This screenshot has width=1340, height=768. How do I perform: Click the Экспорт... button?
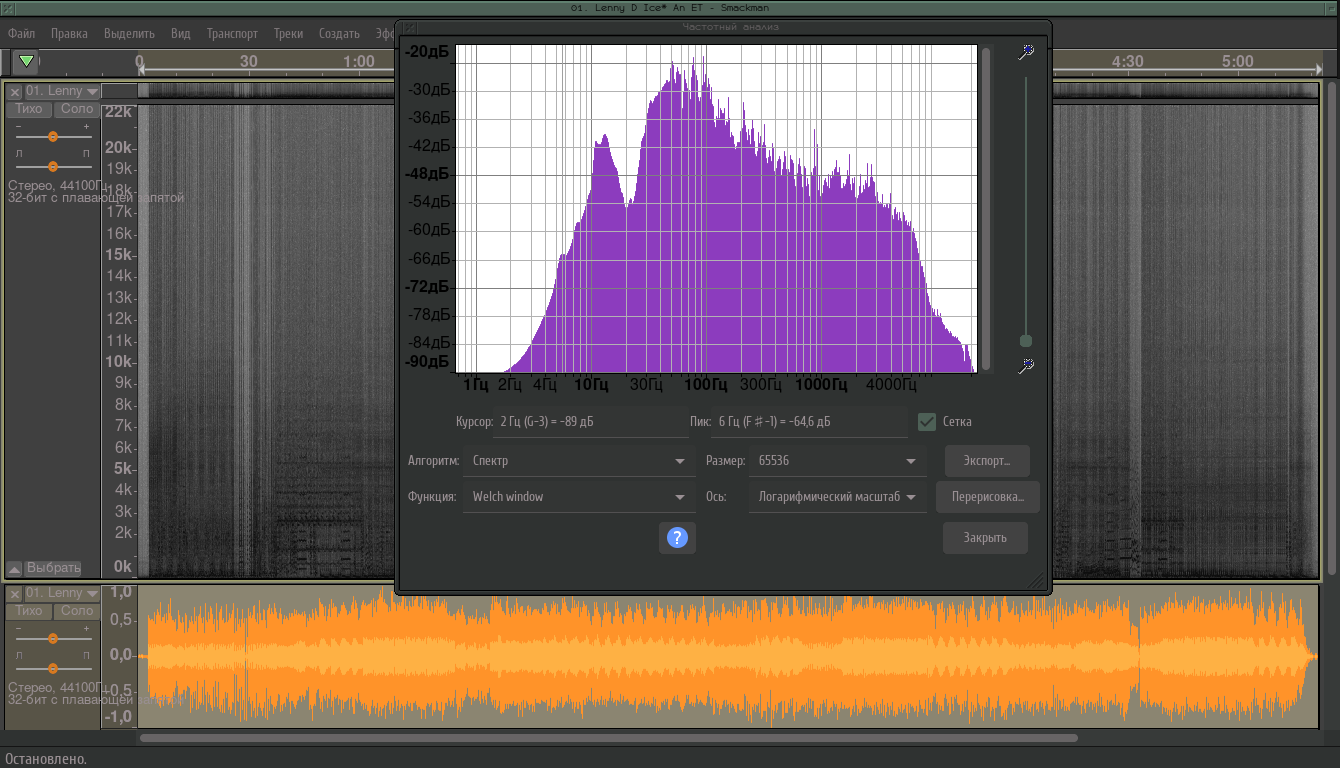pos(987,461)
